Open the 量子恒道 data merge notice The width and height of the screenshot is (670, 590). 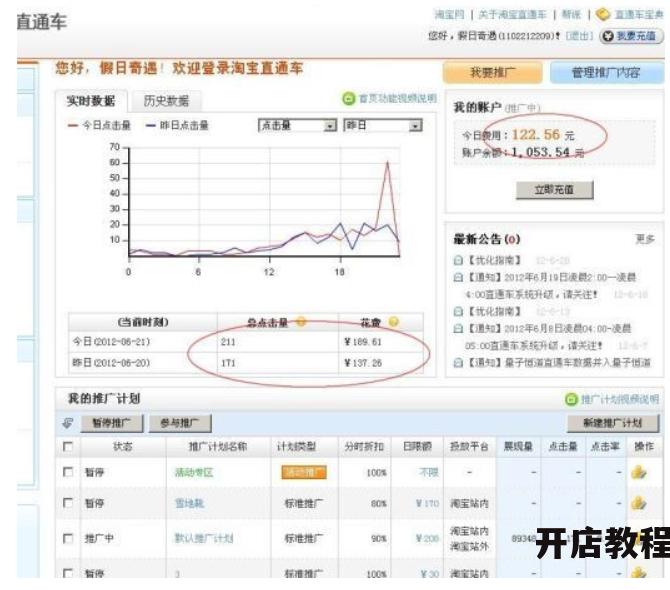[x=558, y=363]
